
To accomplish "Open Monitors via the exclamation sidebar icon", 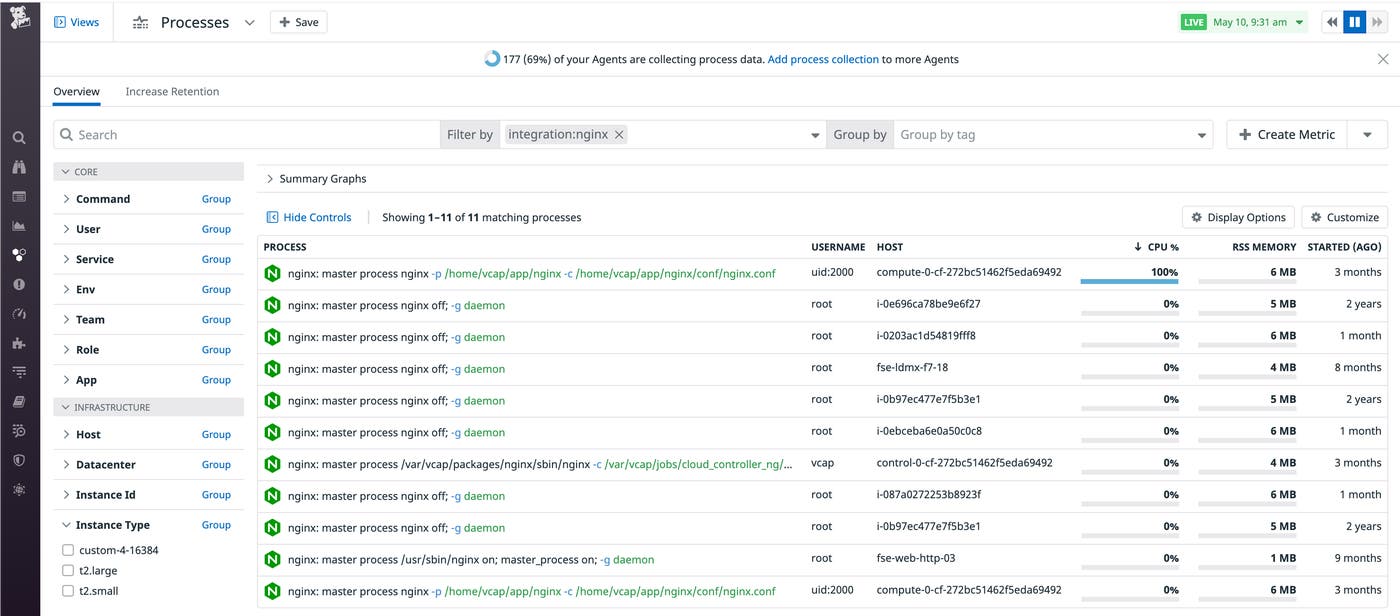I will click(x=20, y=284).
